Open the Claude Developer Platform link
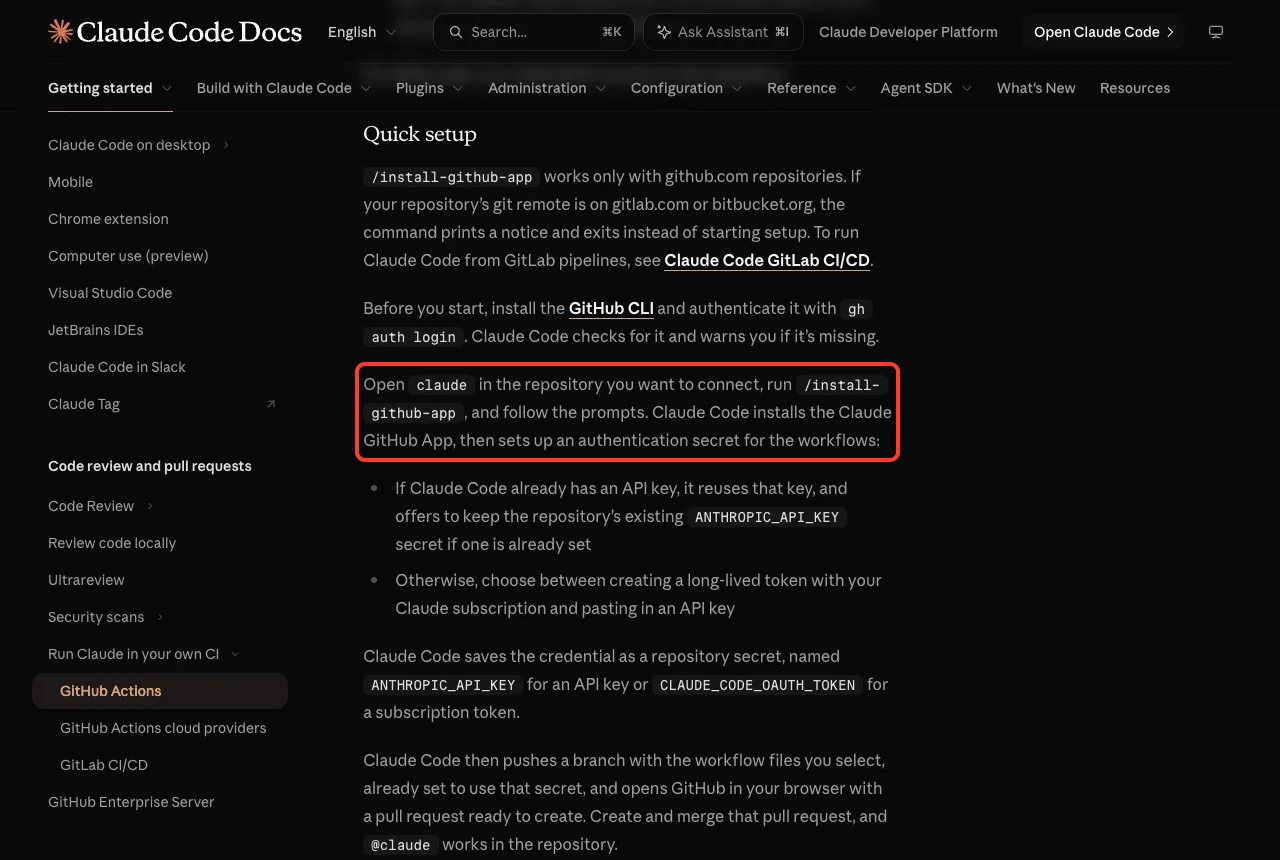This screenshot has height=860, width=1280. 908,32
